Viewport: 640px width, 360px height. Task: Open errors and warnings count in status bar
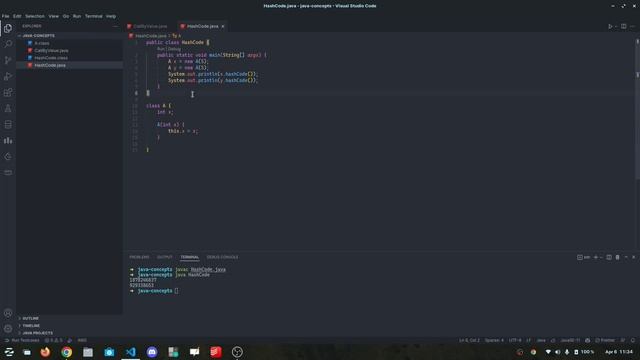[53, 340]
